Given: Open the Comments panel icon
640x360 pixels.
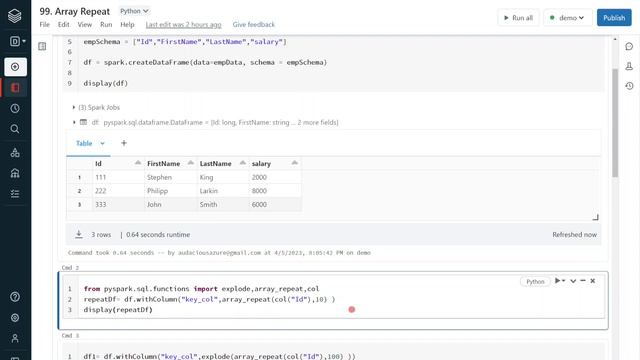Looking at the screenshot, I should (x=629, y=46).
